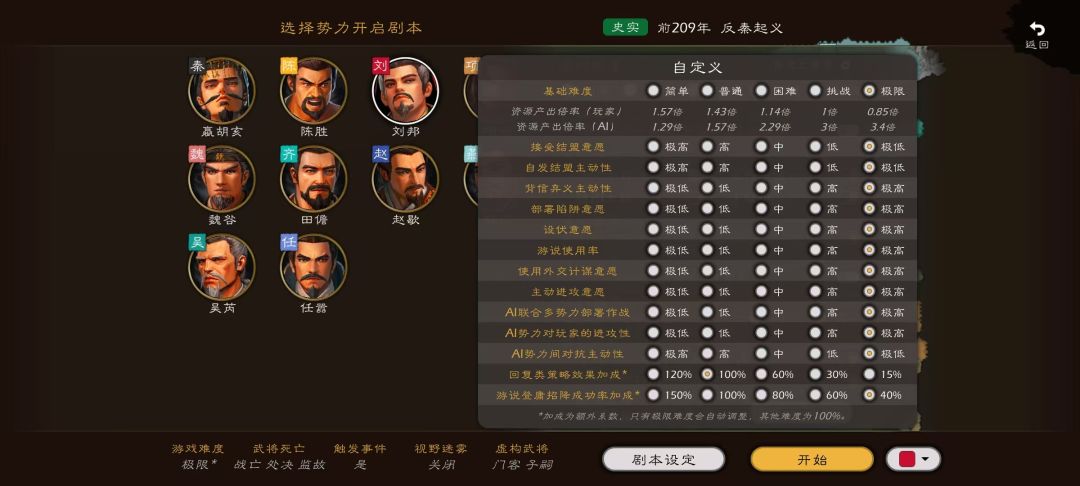Set 主动进攻意愿 to 极低
The height and width of the screenshot is (486, 1080).
[652, 291]
